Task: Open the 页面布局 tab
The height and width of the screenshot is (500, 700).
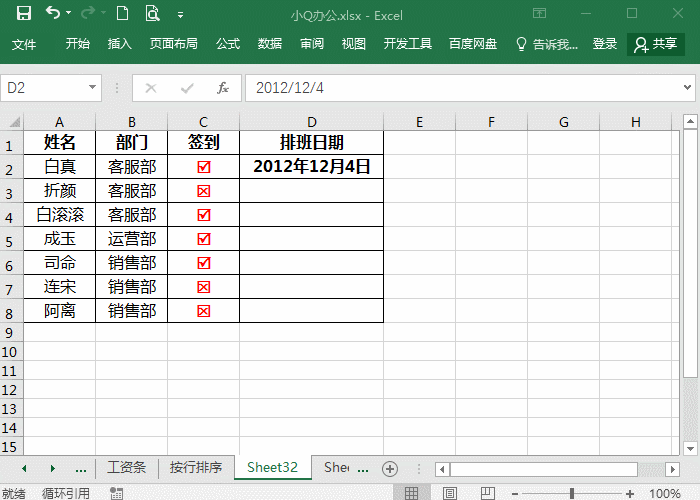Action: tap(174, 44)
